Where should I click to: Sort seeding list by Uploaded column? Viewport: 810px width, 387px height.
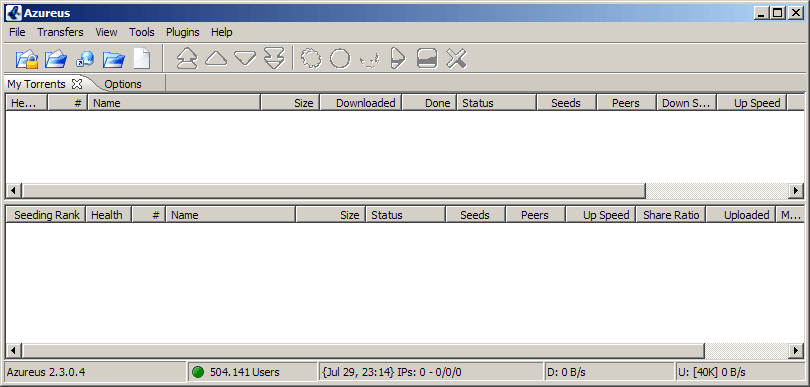pyautogui.click(x=741, y=215)
